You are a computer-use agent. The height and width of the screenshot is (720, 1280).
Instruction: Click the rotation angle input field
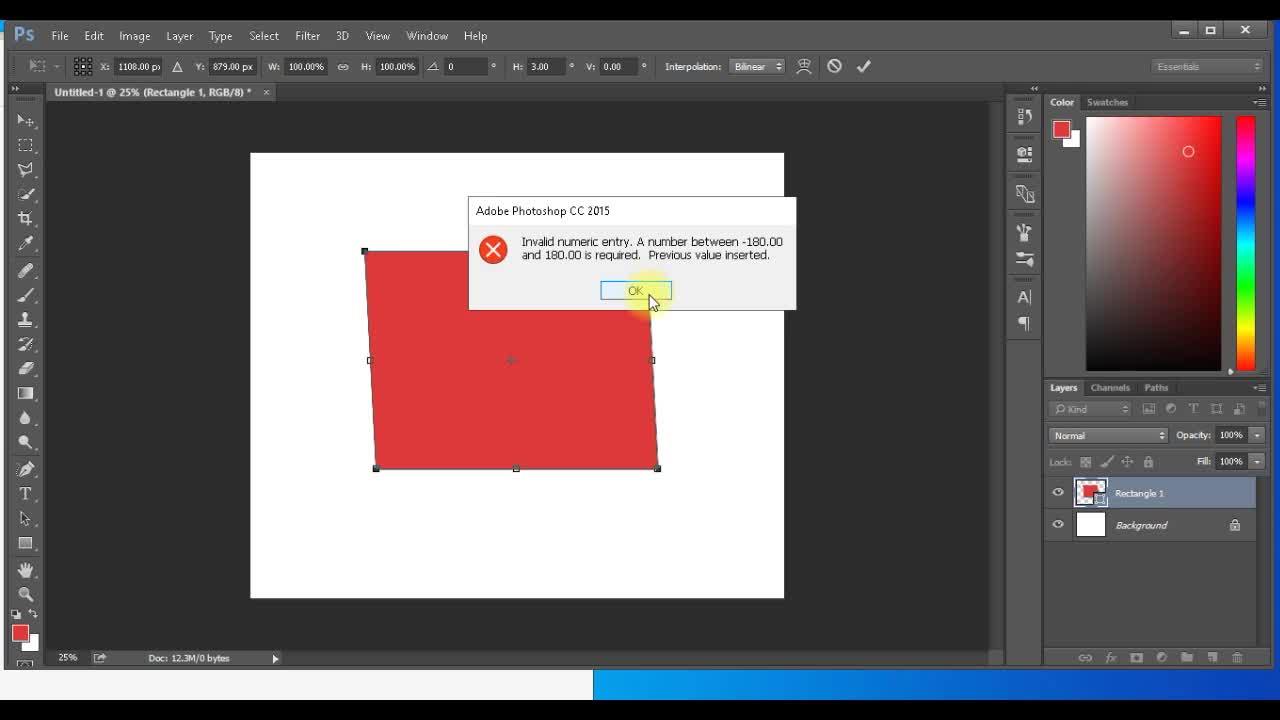465,66
